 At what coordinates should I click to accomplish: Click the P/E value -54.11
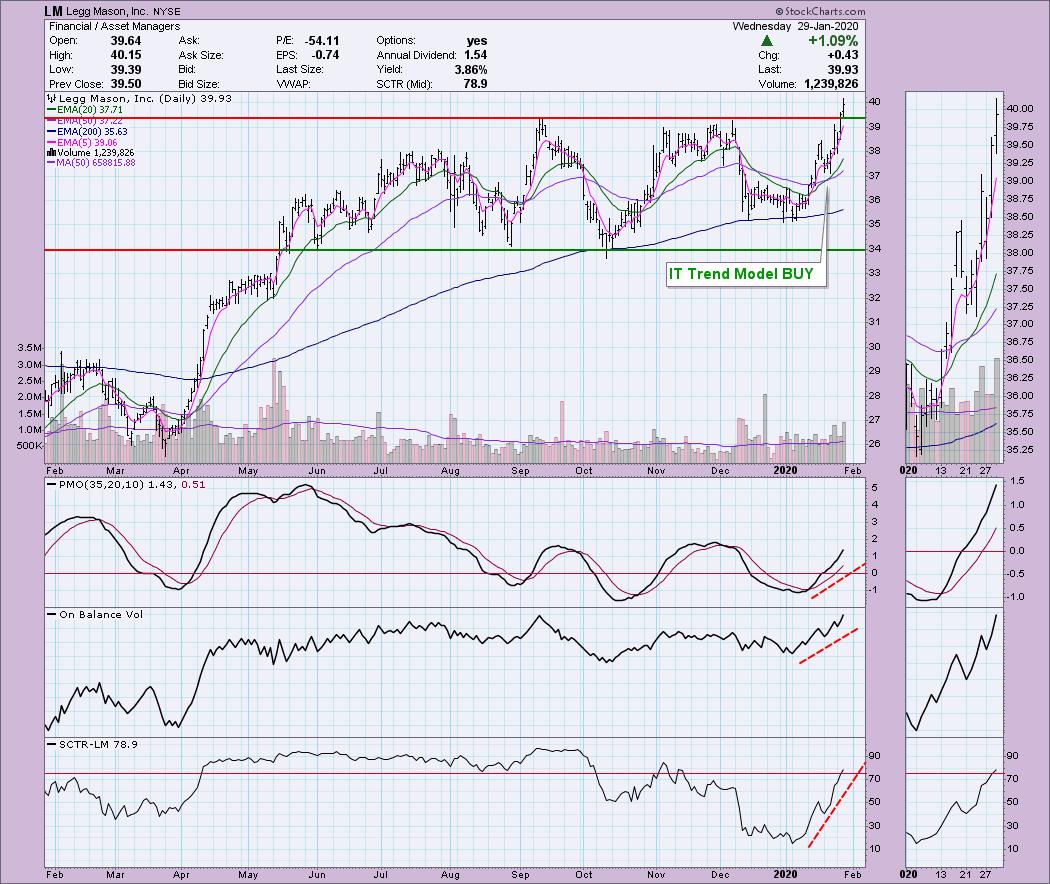tap(321, 41)
